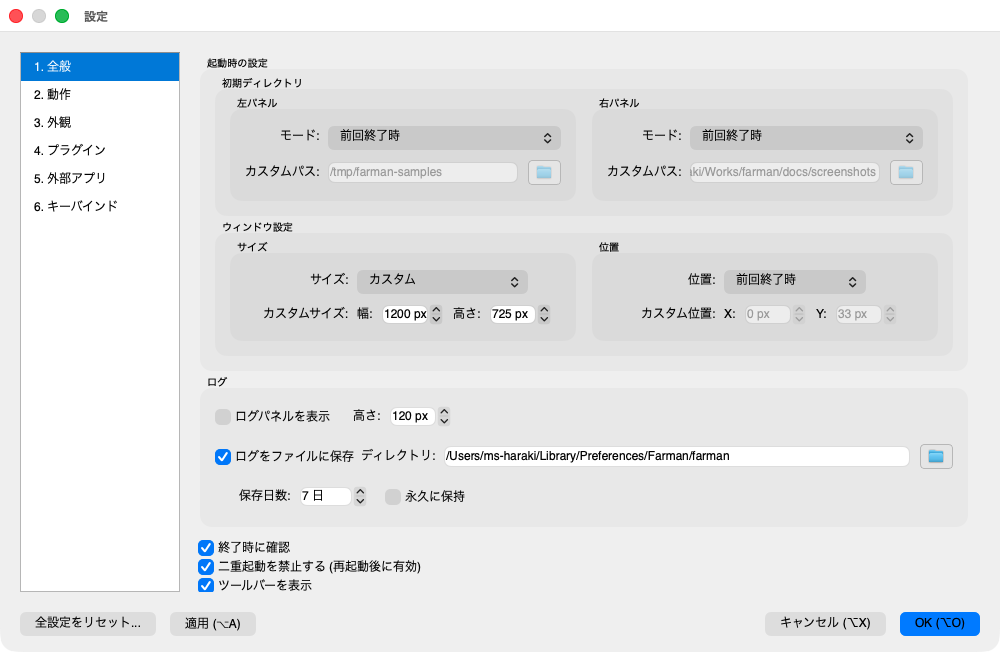Screen dimensions: 1000x652
Task: Click the キャンセル button
Action: tap(825, 623)
